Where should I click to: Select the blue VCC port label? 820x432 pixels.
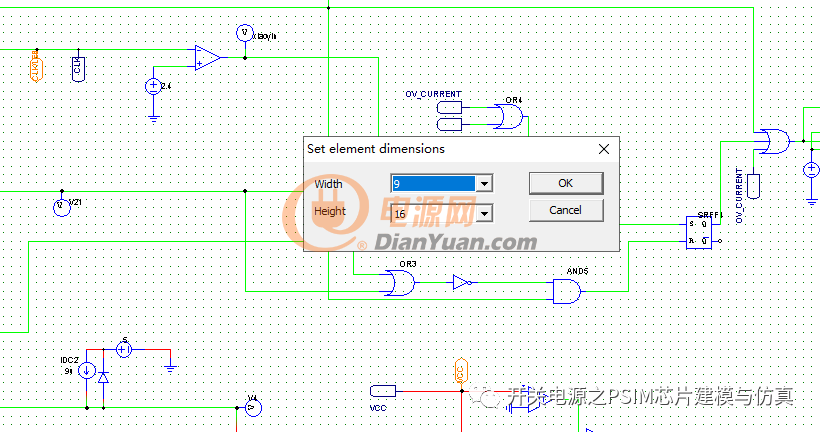pos(383,391)
